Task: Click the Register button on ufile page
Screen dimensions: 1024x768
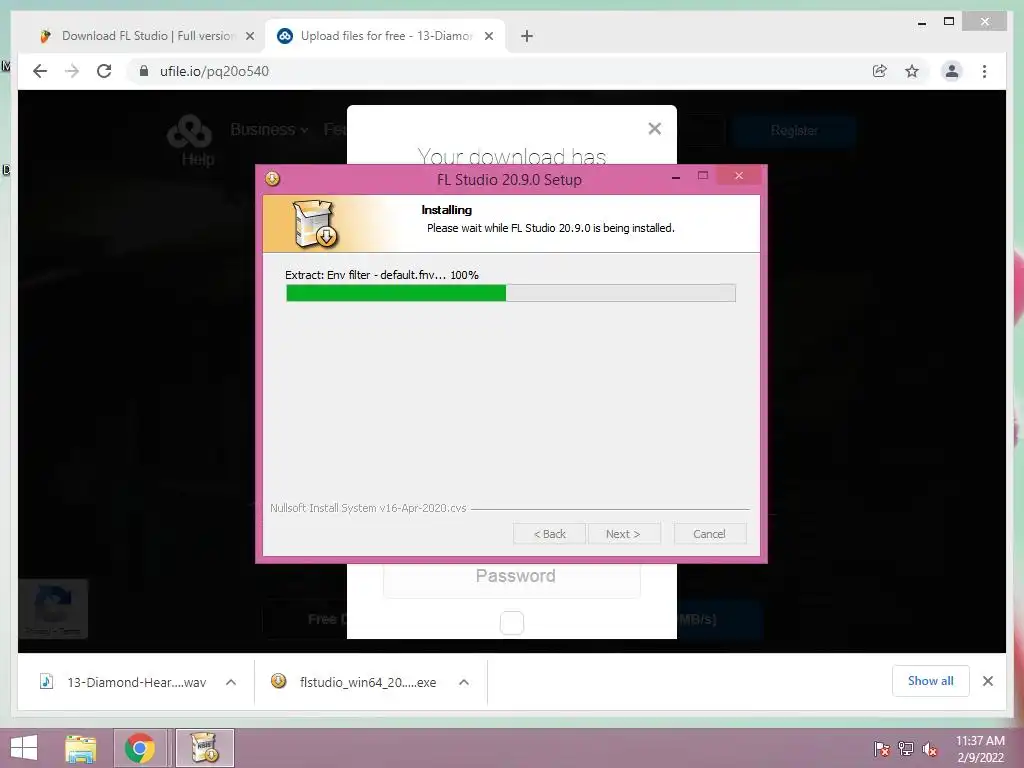Action: click(794, 131)
